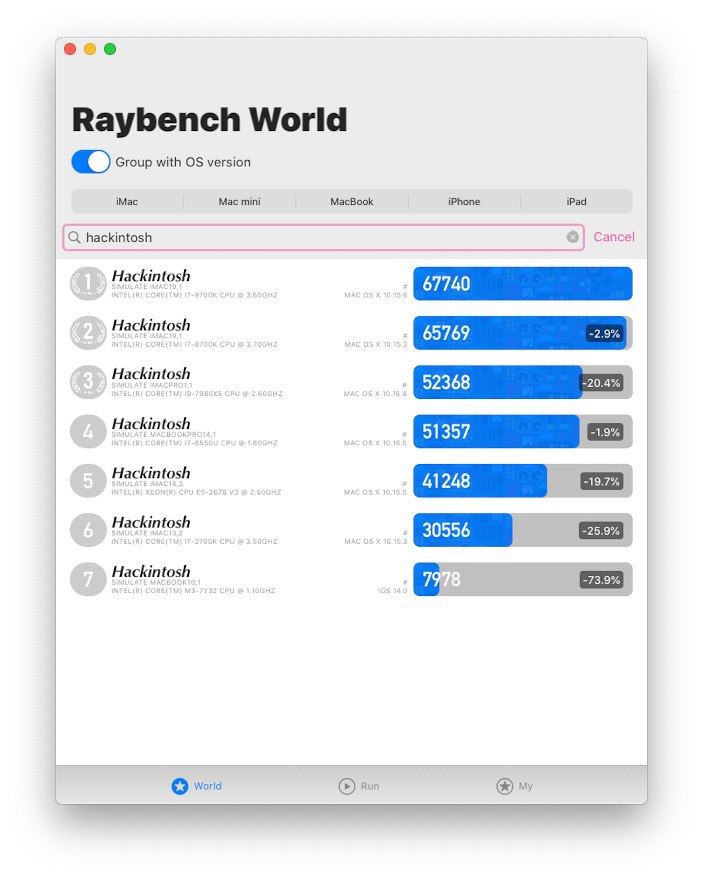Open the Hackintosh Xeon E5-2678 V3 entry

pos(351,480)
